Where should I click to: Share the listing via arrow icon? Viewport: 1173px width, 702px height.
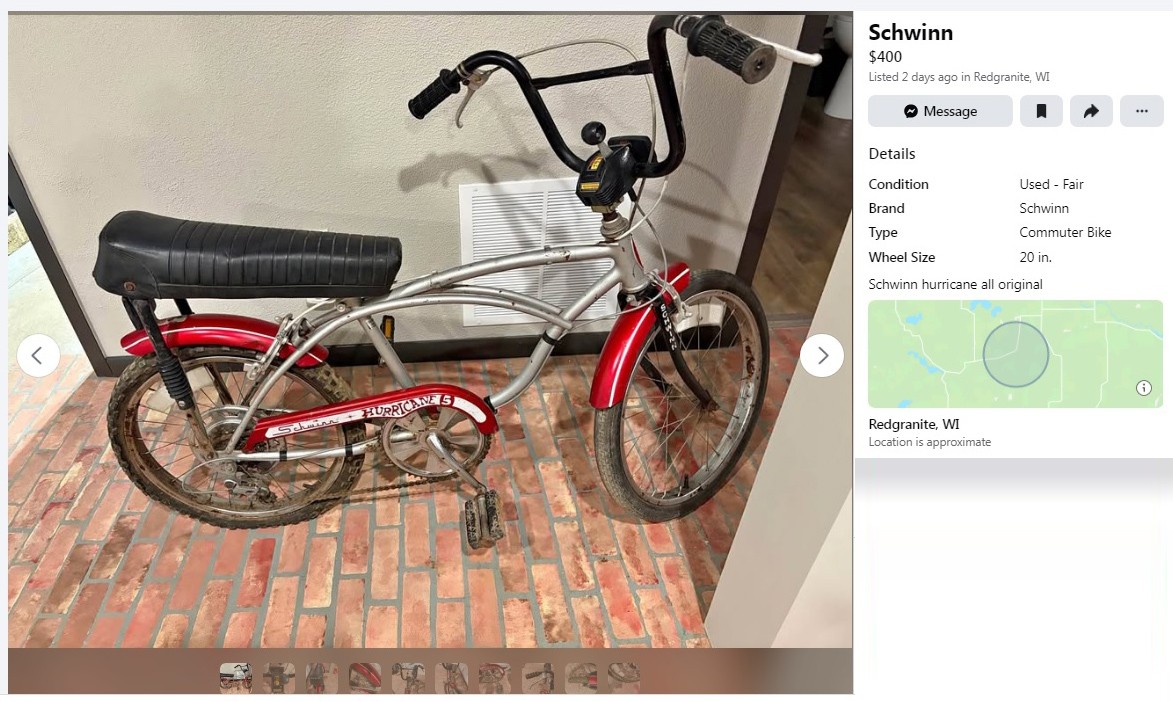click(1091, 111)
